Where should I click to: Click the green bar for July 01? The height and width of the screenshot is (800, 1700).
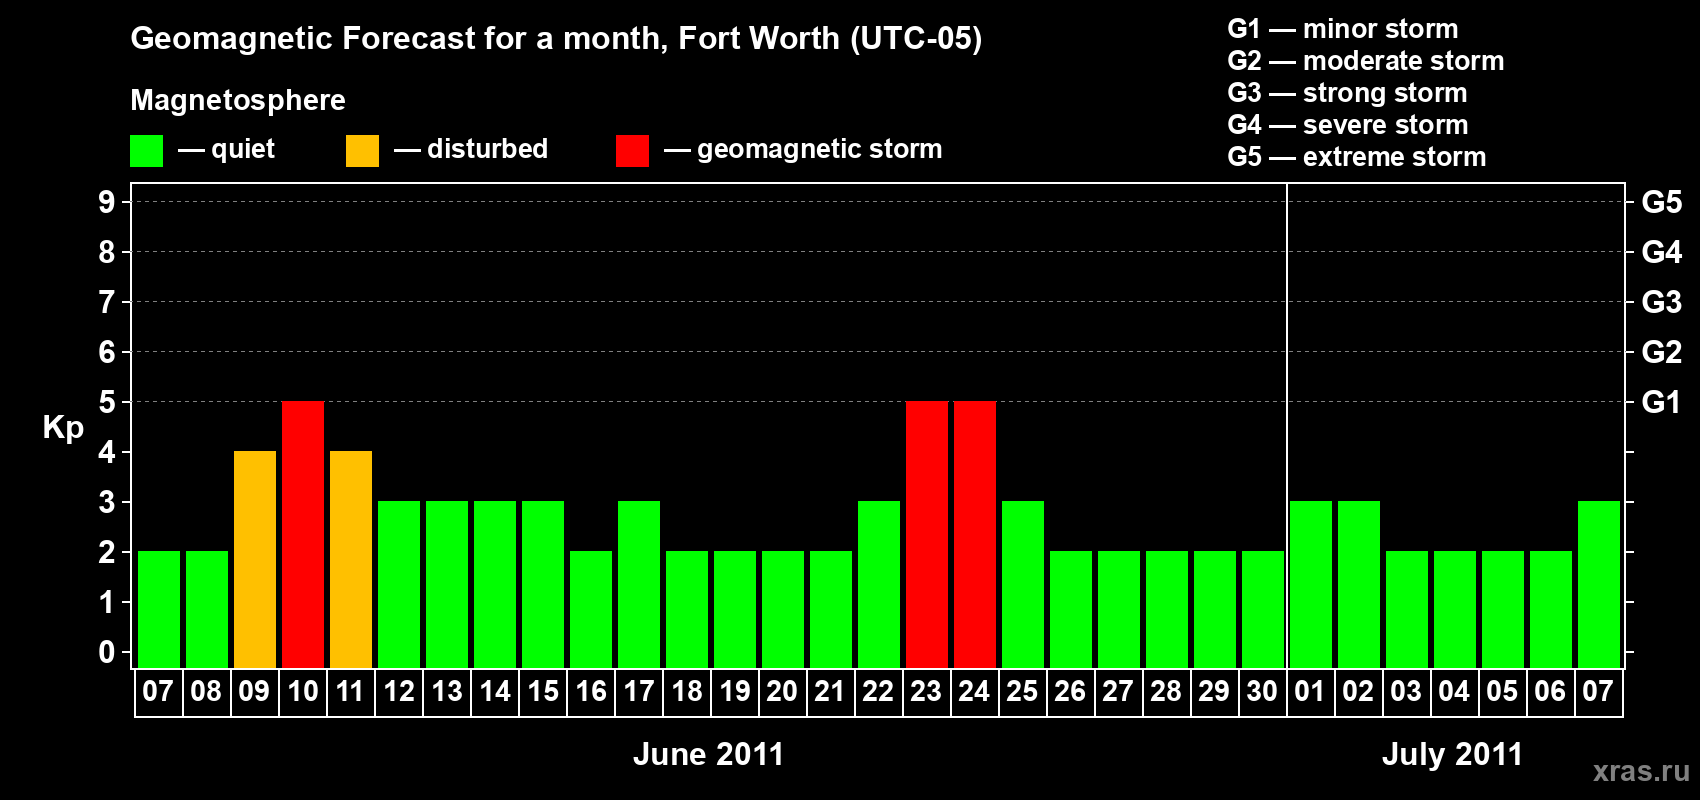(x=1311, y=585)
